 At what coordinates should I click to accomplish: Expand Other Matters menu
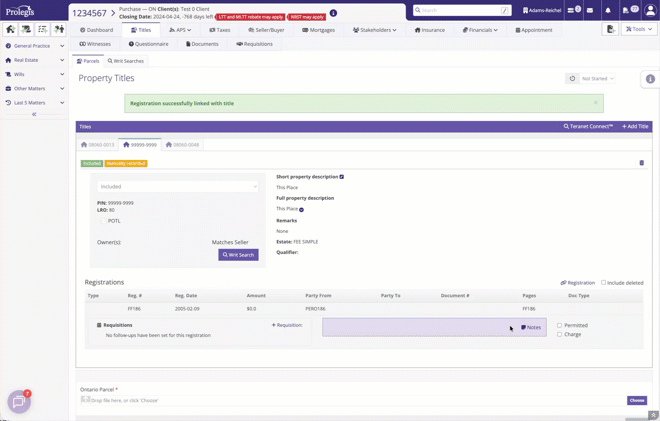(35, 89)
